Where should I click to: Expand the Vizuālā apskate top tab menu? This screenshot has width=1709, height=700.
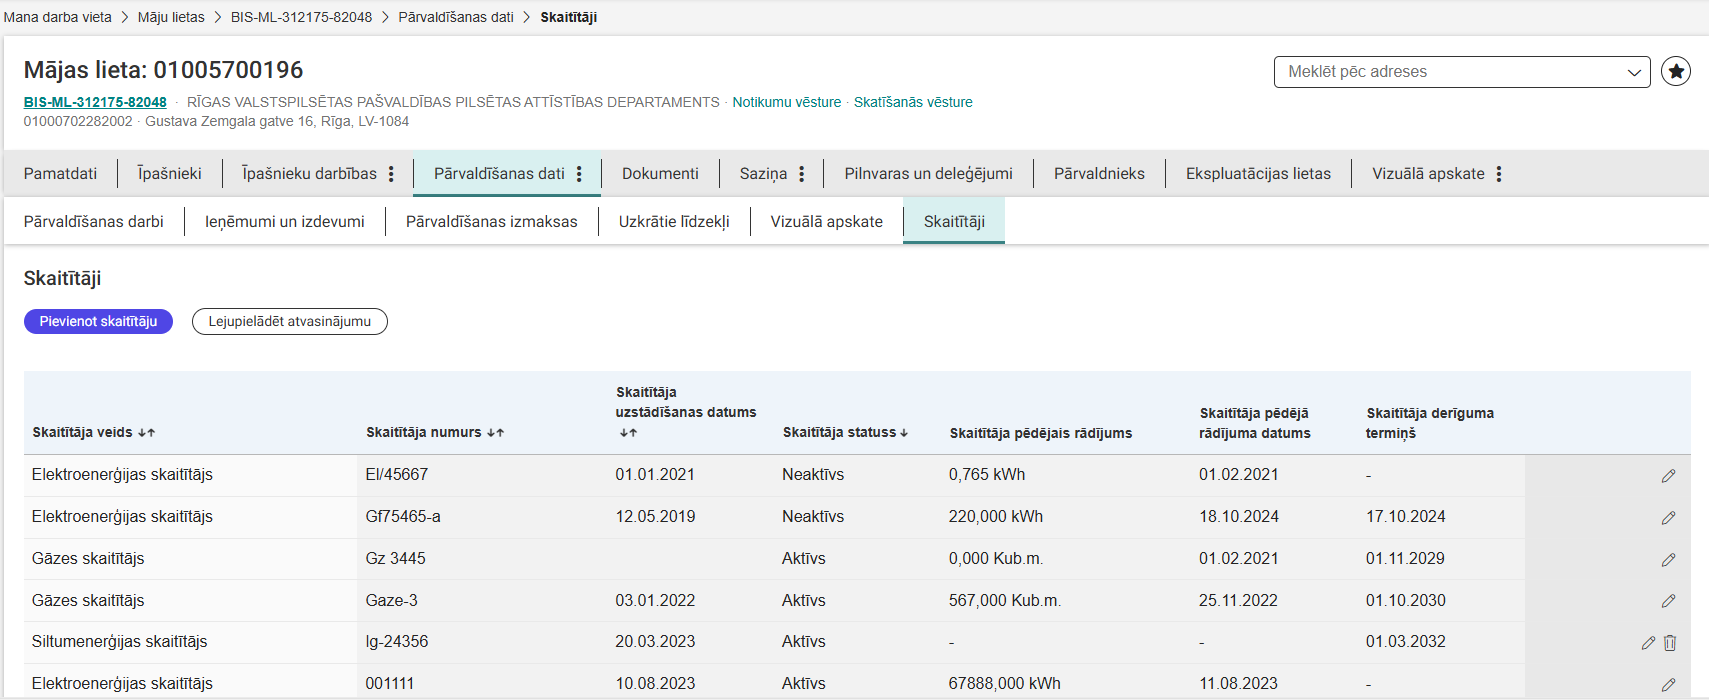click(1498, 174)
